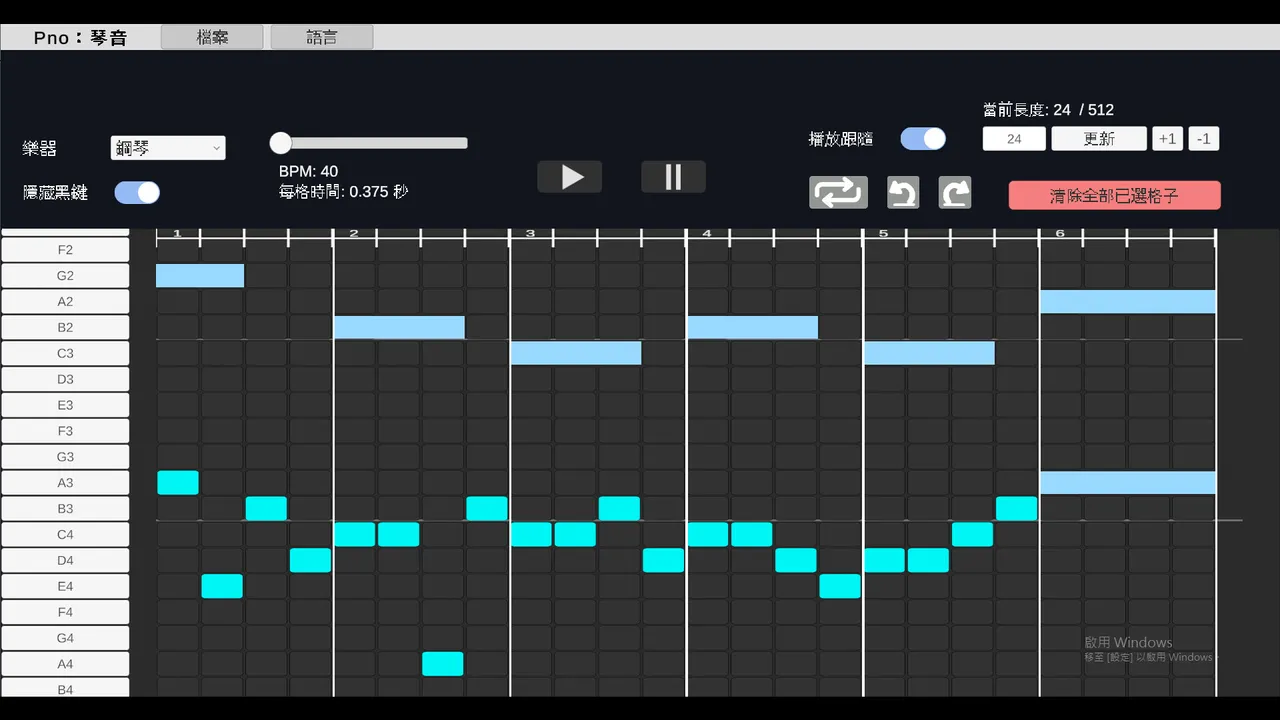This screenshot has height=720, width=1280.
Task: Click measure 1 marker on timeline ruler
Action: point(177,234)
